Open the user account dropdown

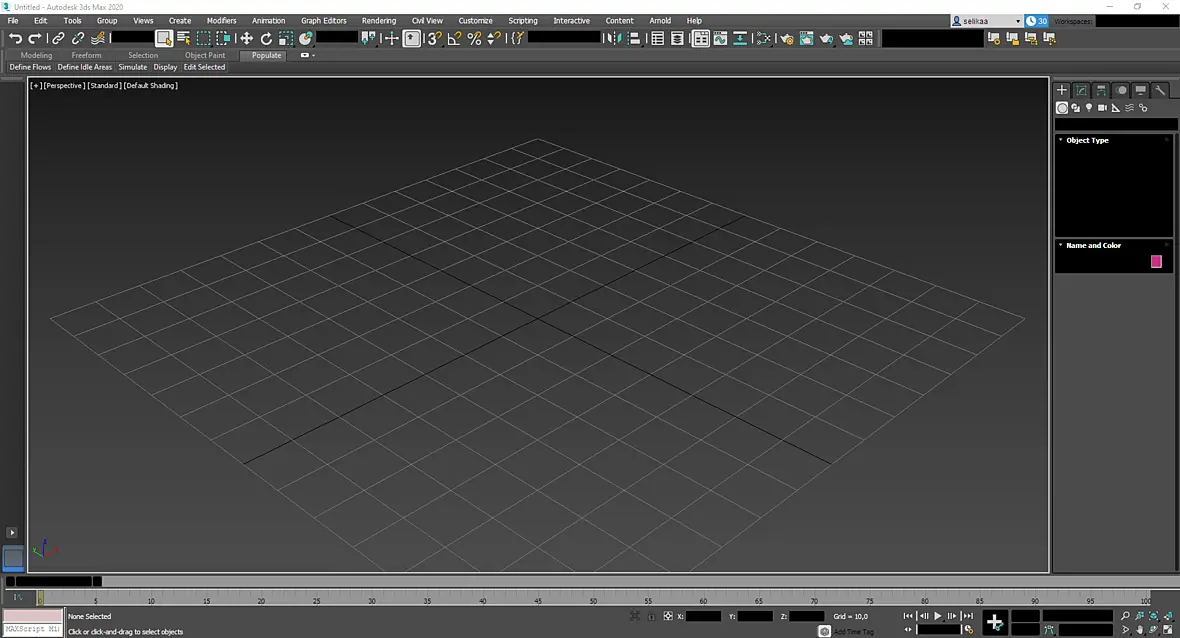987,21
